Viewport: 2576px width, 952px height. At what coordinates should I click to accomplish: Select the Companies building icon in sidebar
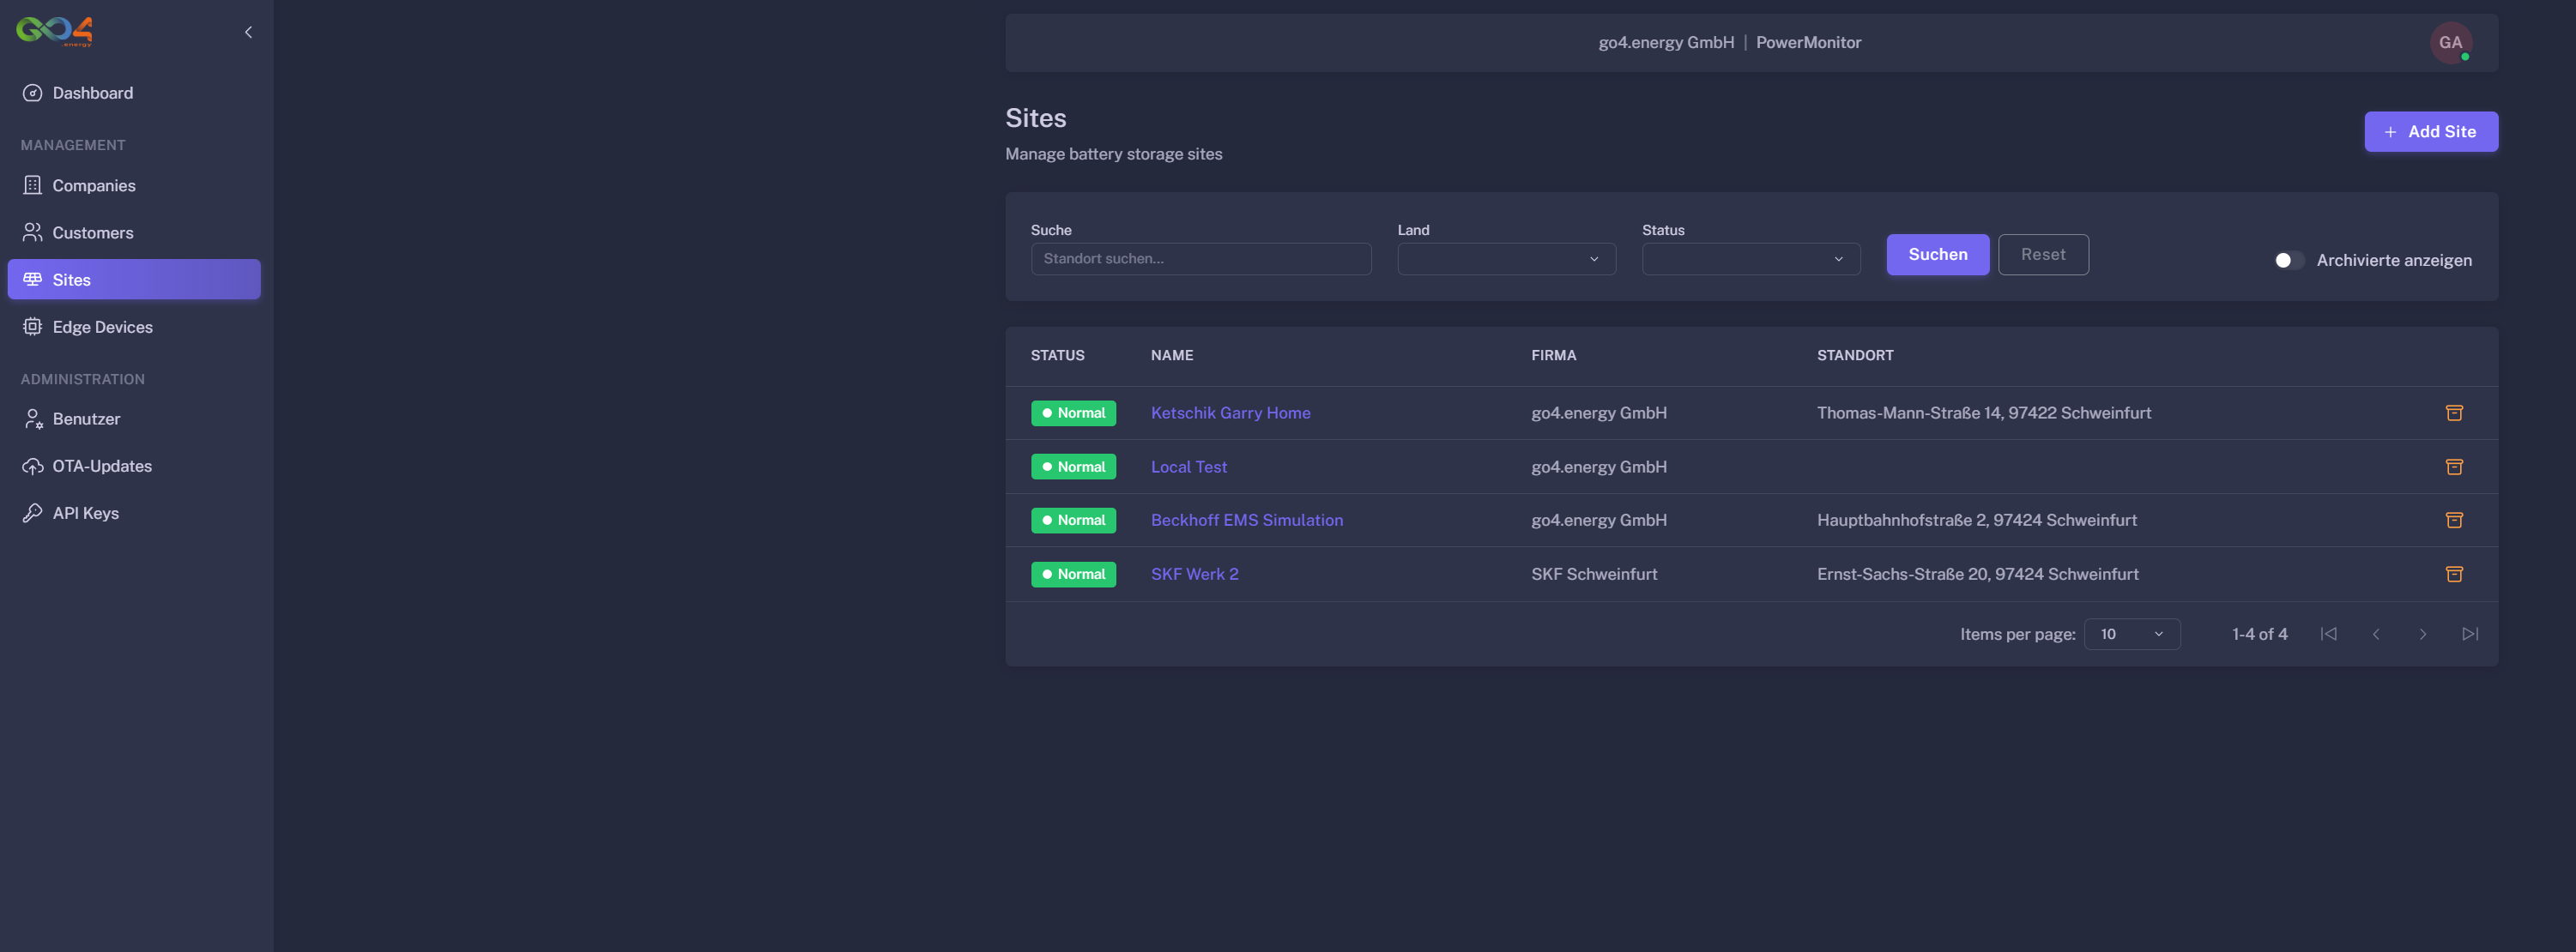tap(33, 185)
